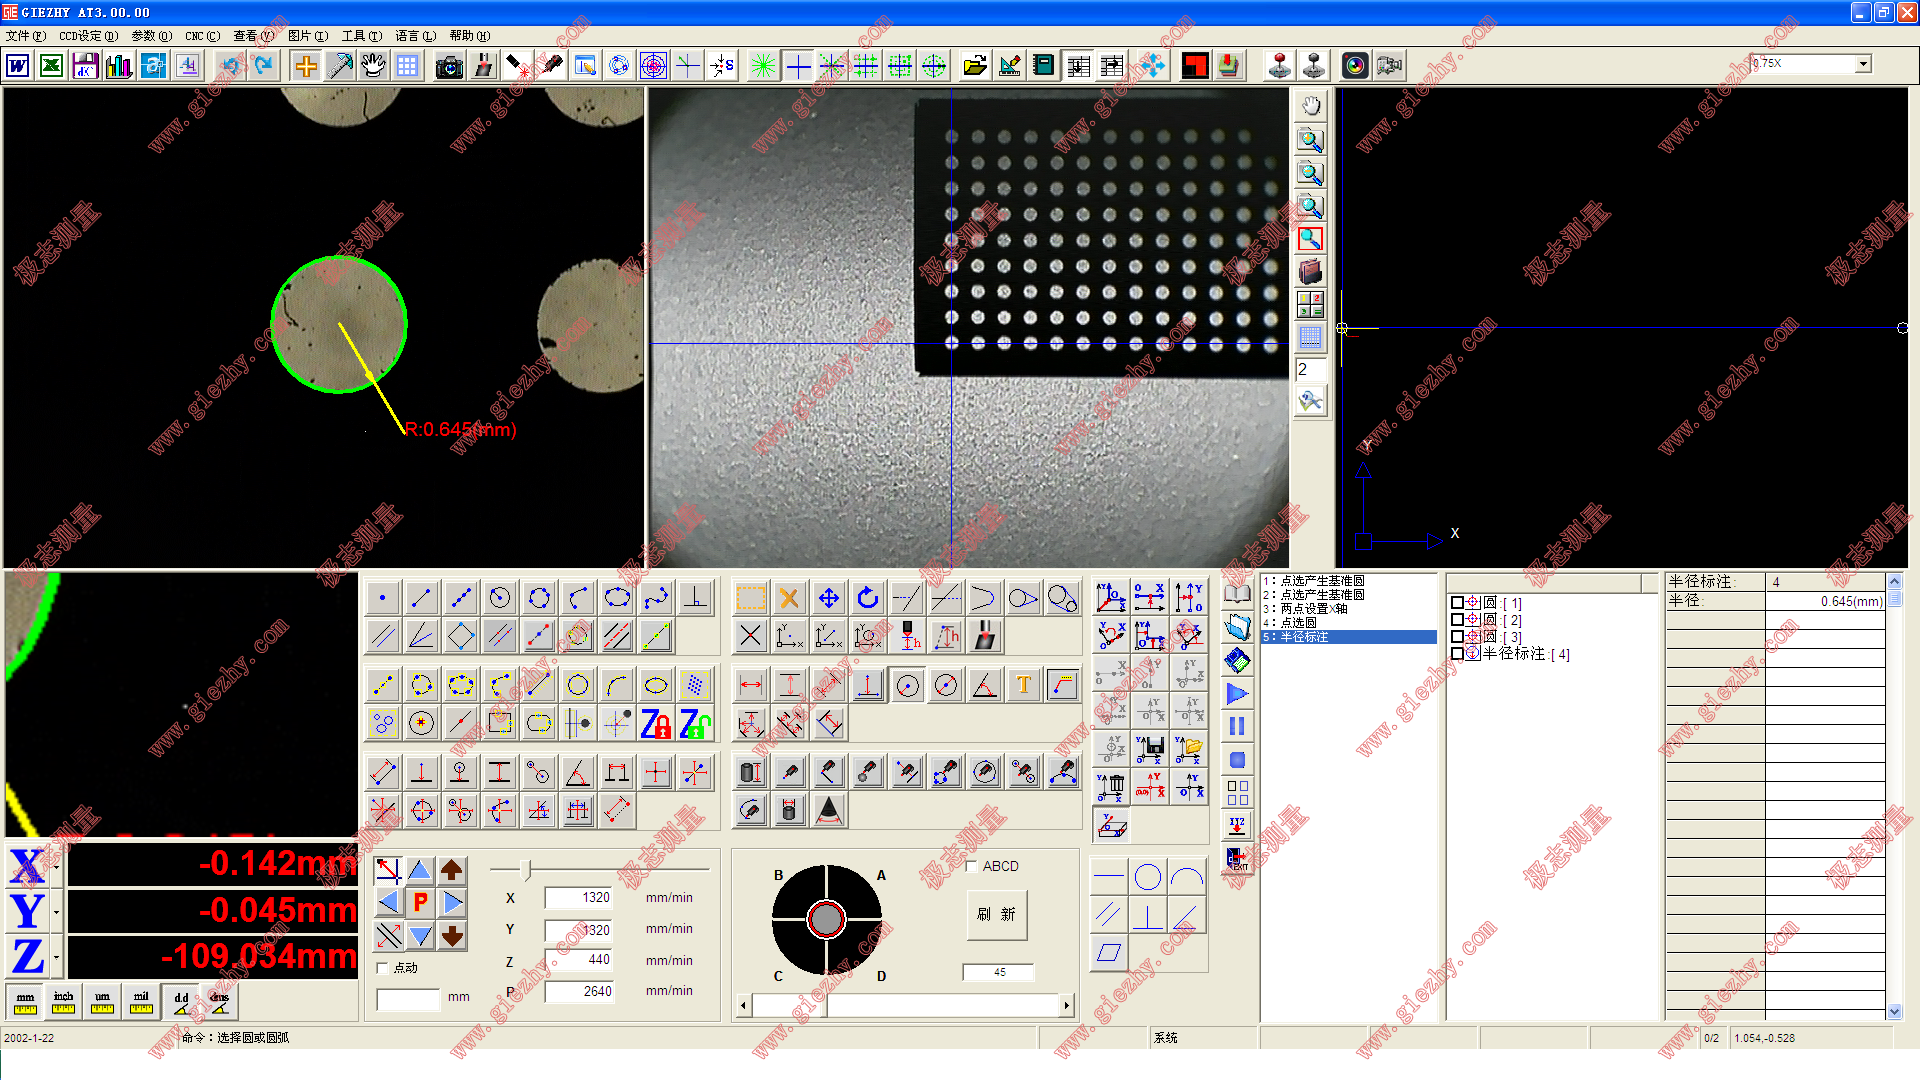Click the camera snapshot icon in toolbar

tap(449, 66)
